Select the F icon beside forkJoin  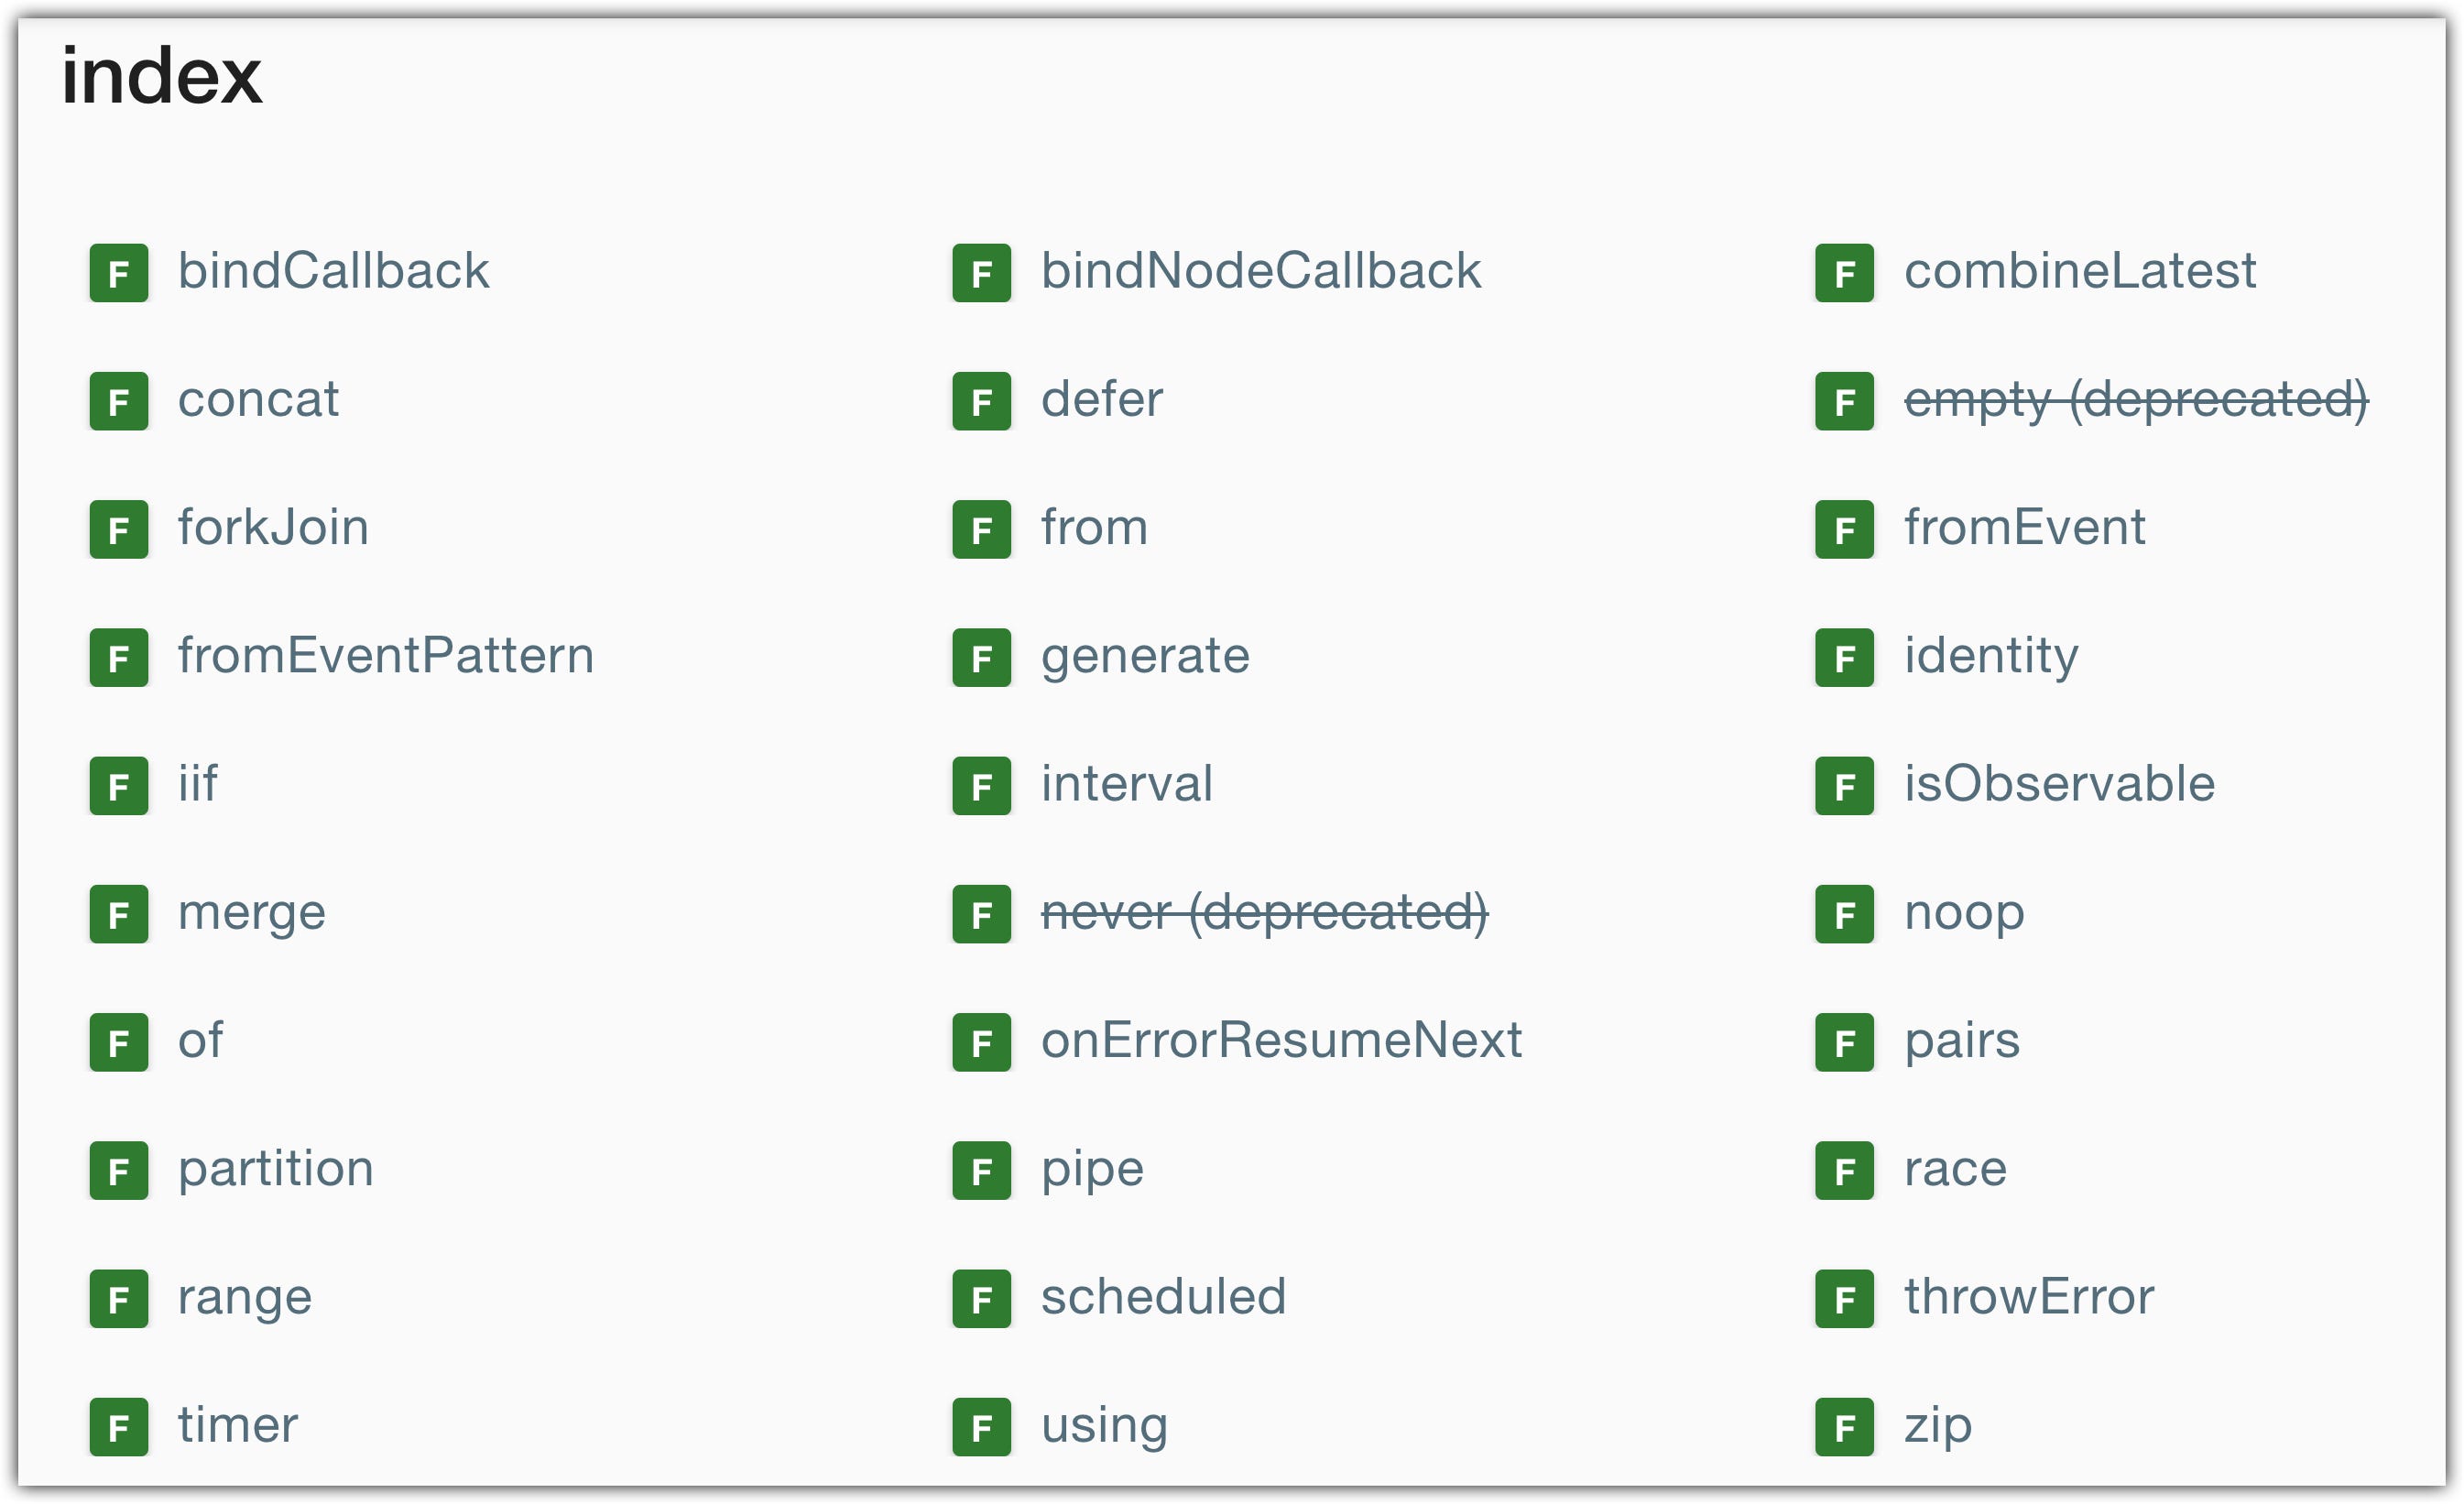pos(119,529)
